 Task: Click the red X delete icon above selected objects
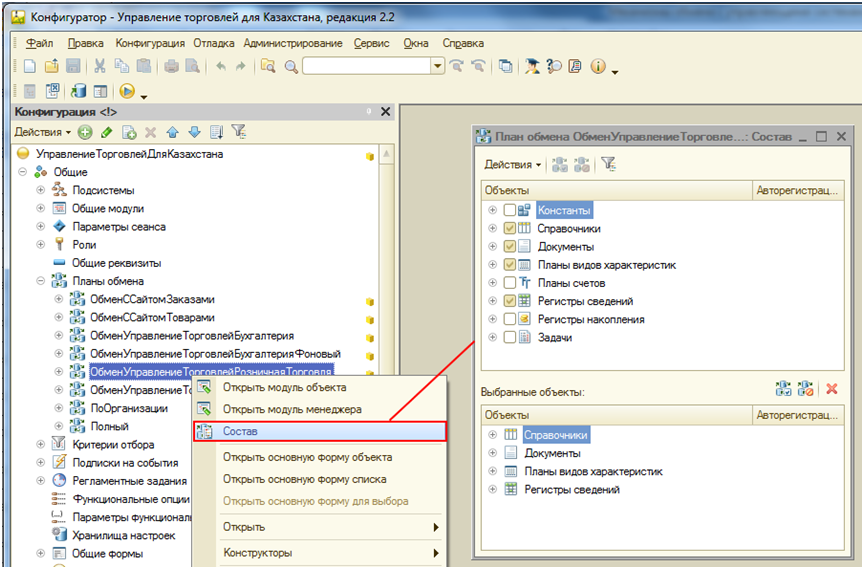click(831, 389)
